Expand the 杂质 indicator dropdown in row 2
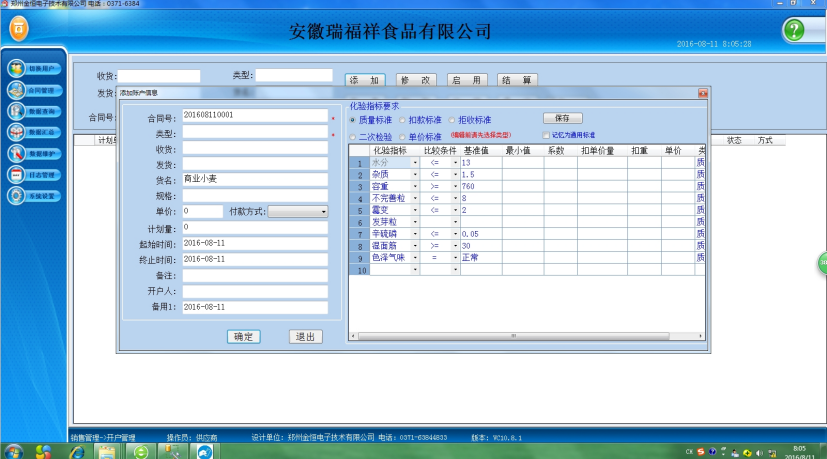Image resolution: width=827 pixels, height=459 pixels. 415,174
